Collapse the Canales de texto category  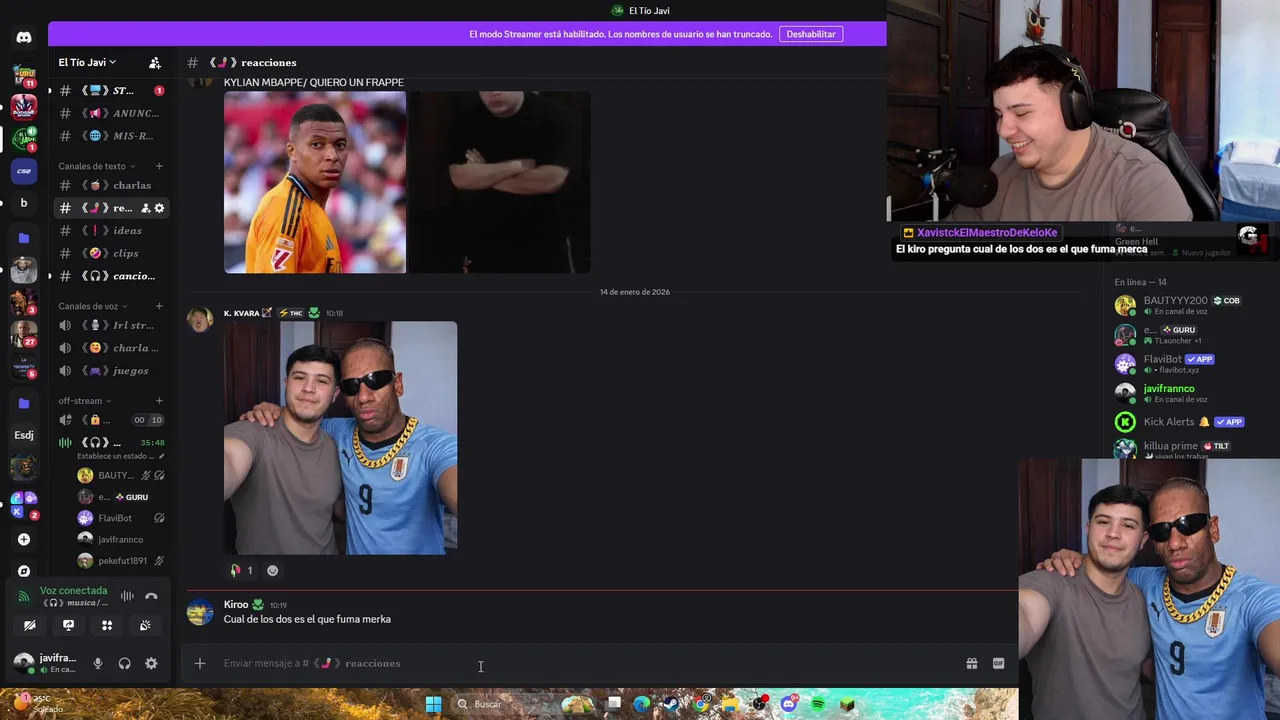[96, 166]
